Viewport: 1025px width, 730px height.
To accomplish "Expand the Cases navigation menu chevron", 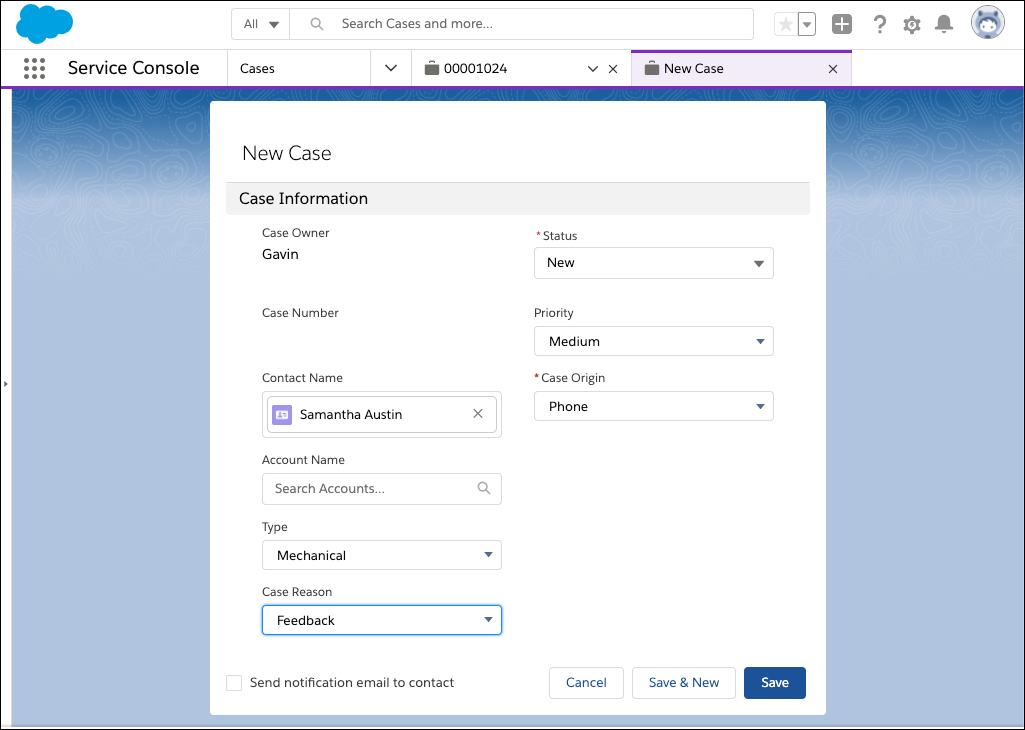I will [391, 68].
